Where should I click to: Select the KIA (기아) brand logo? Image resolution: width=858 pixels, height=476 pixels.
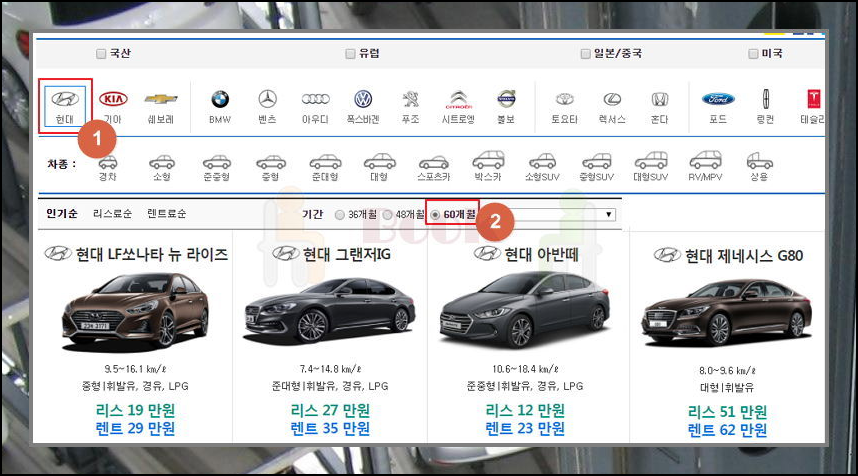pos(113,99)
